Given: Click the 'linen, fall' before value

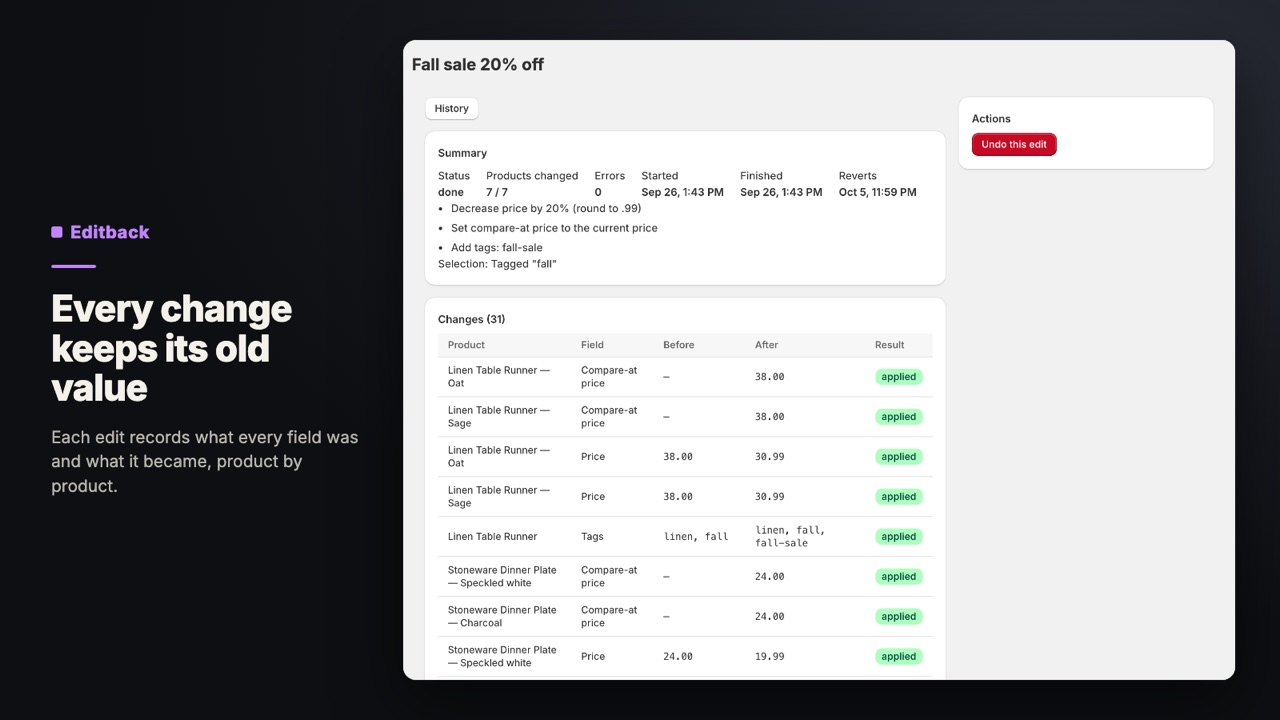Looking at the screenshot, I should coord(696,537).
